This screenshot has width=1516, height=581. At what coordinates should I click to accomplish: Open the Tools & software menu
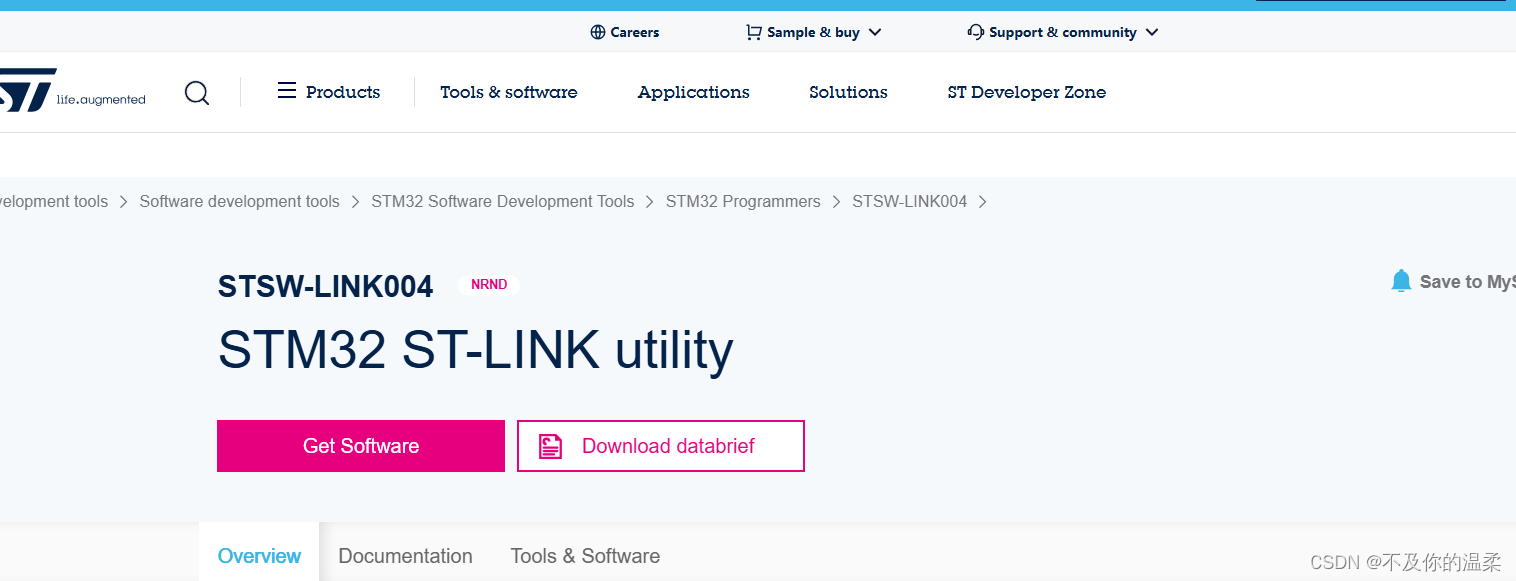point(509,92)
